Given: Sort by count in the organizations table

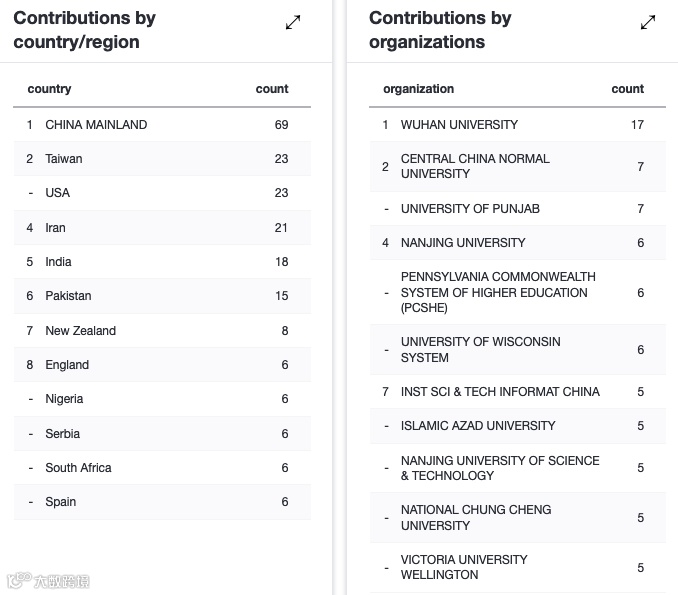Looking at the screenshot, I should click(x=627, y=89).
